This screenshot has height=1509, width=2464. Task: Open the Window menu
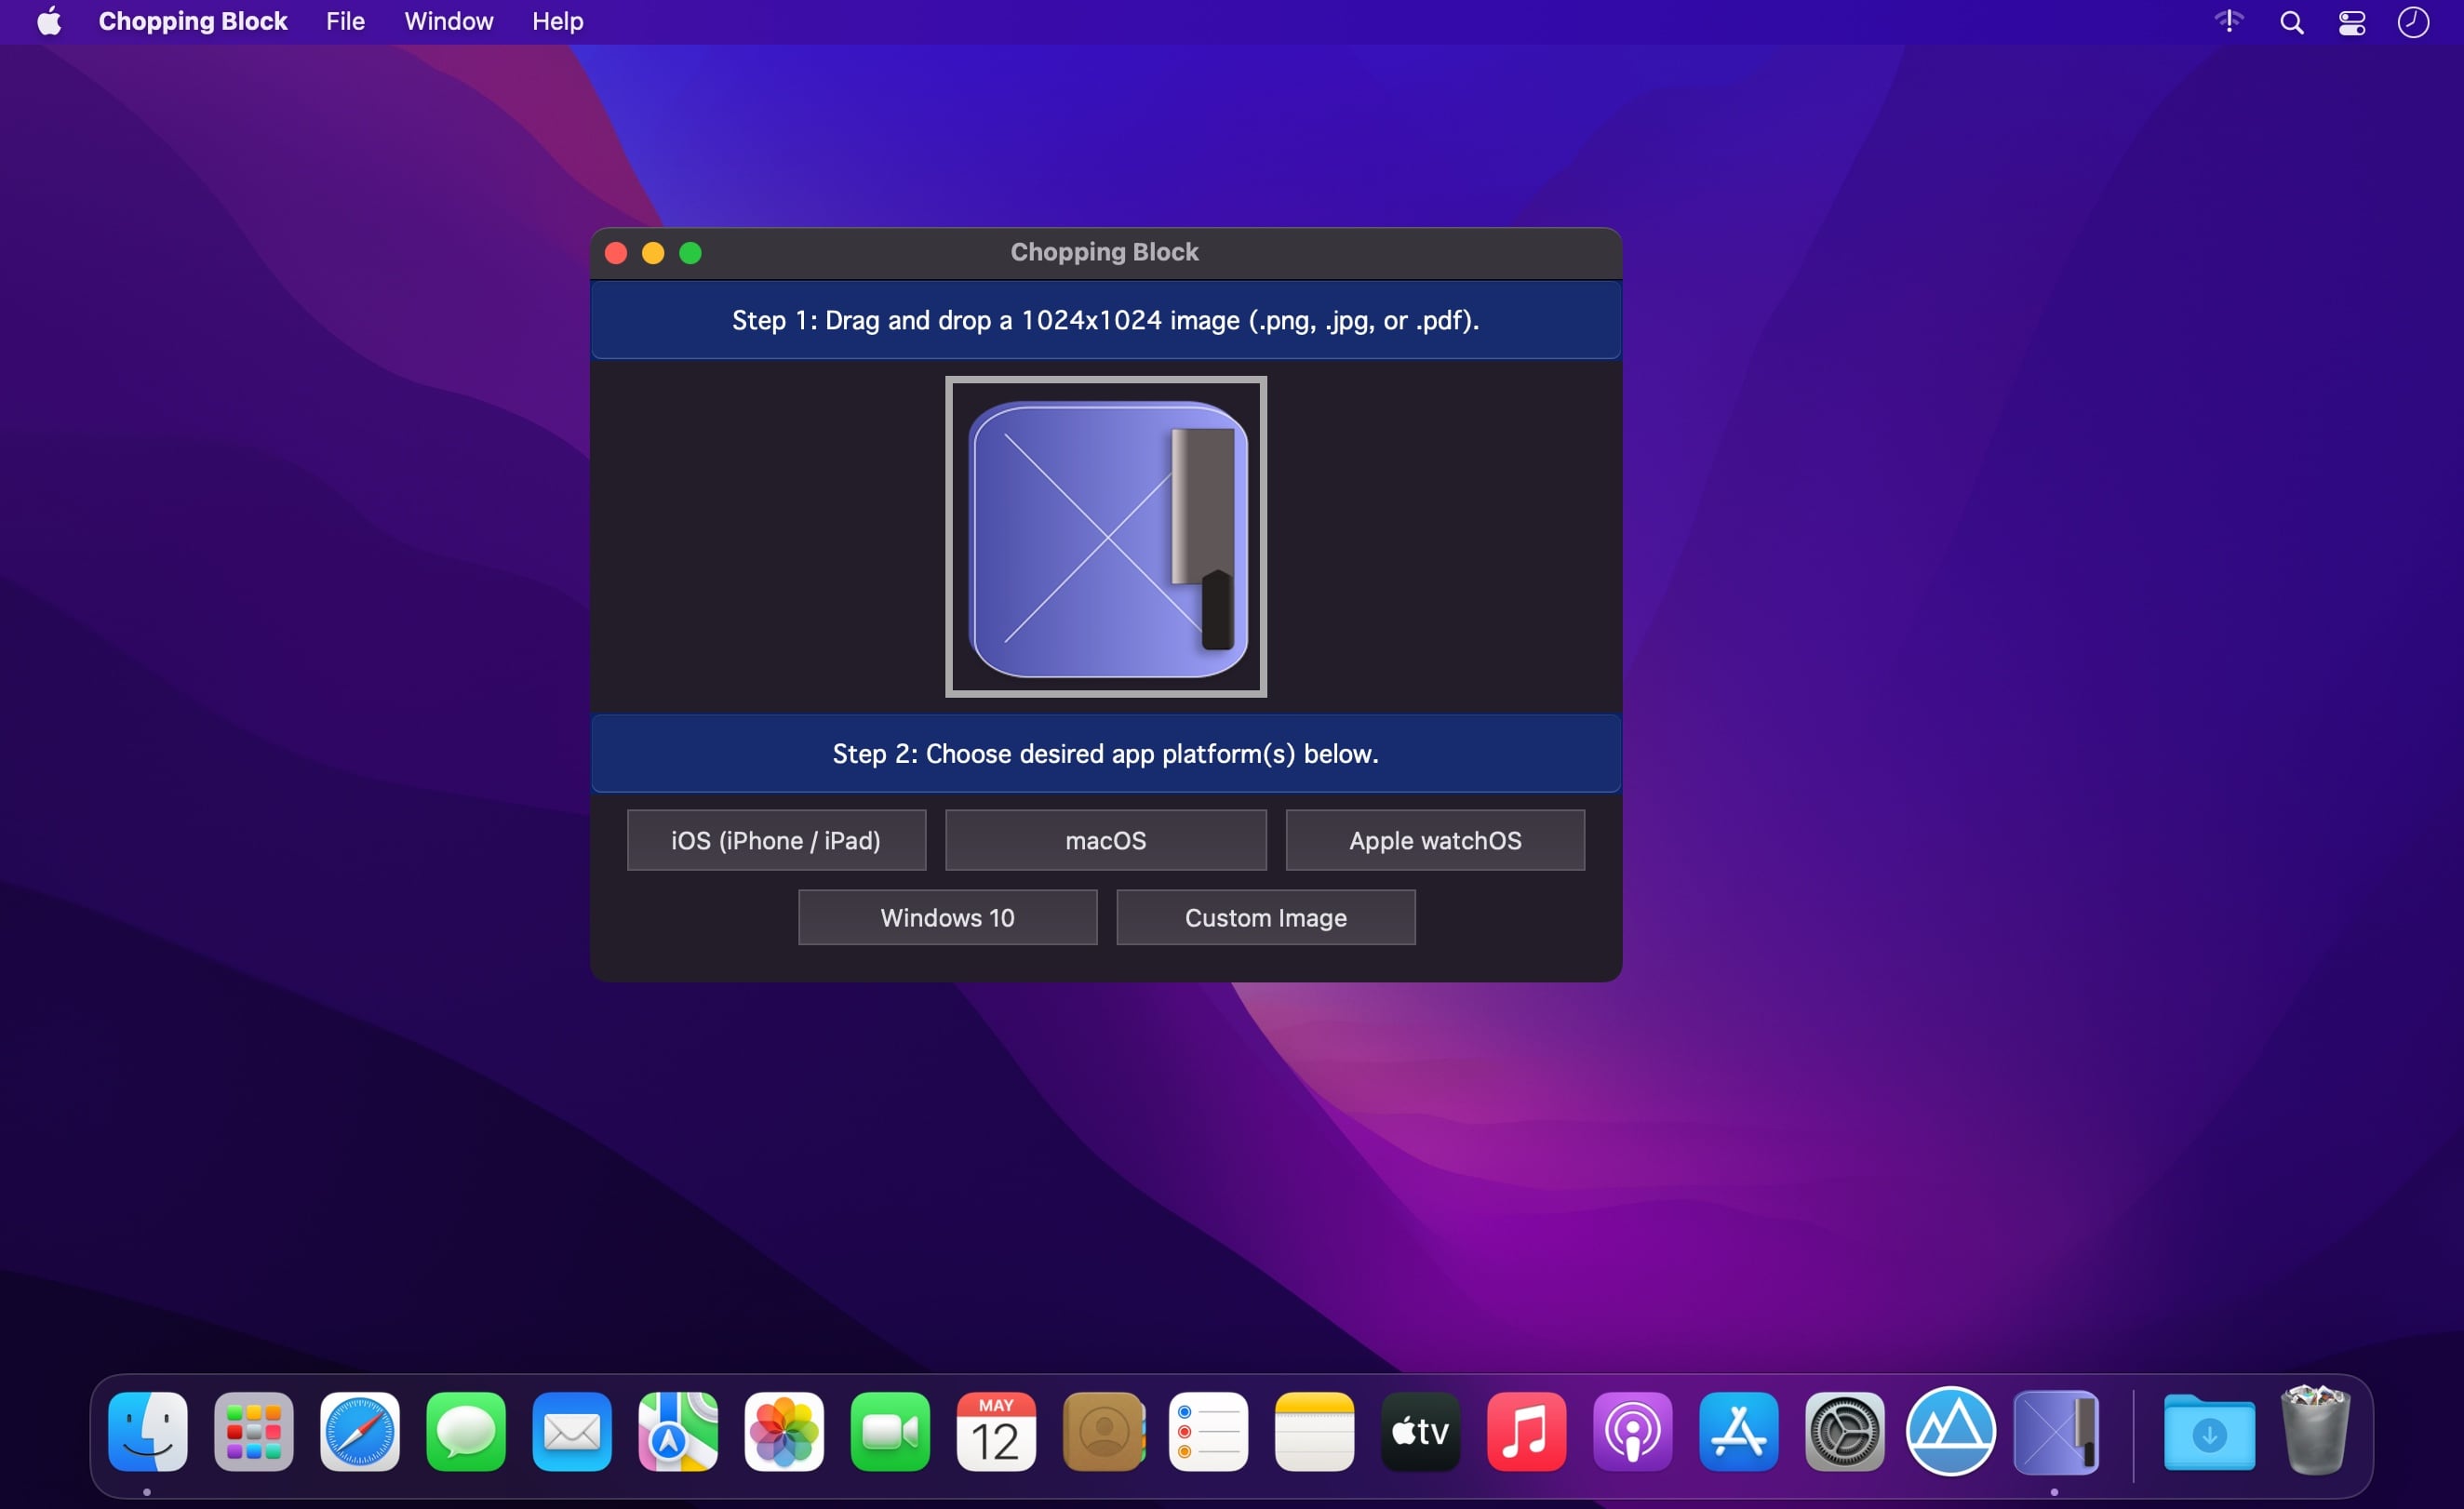(x=448, y=21)
